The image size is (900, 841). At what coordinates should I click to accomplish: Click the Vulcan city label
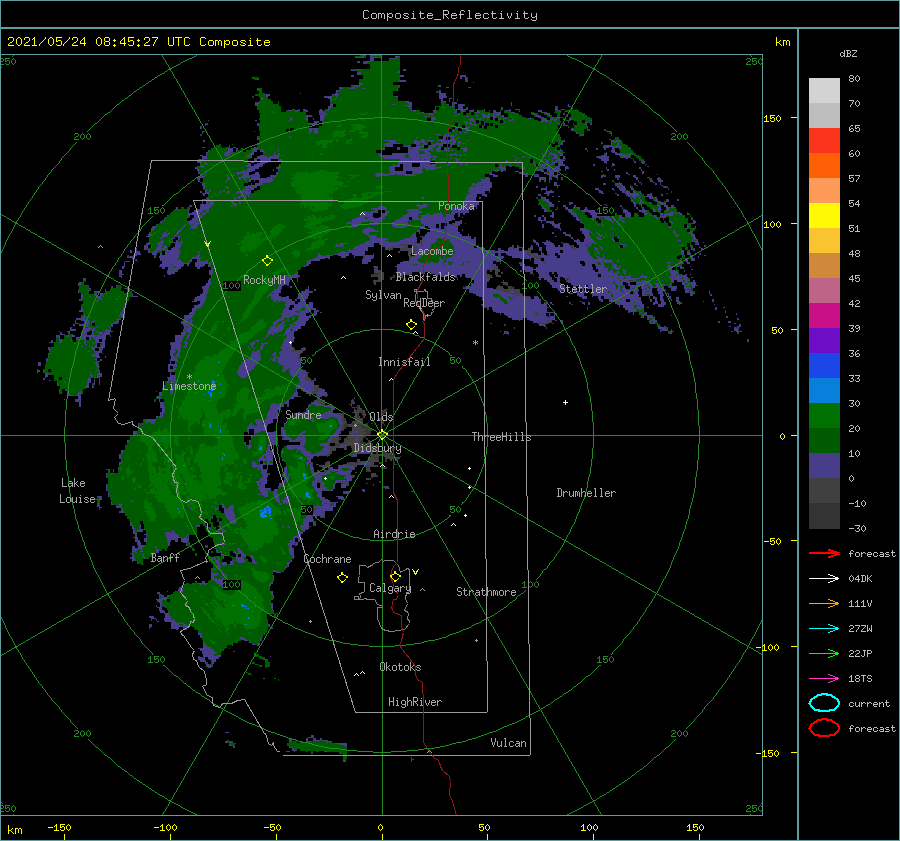[x=508, y=743]
